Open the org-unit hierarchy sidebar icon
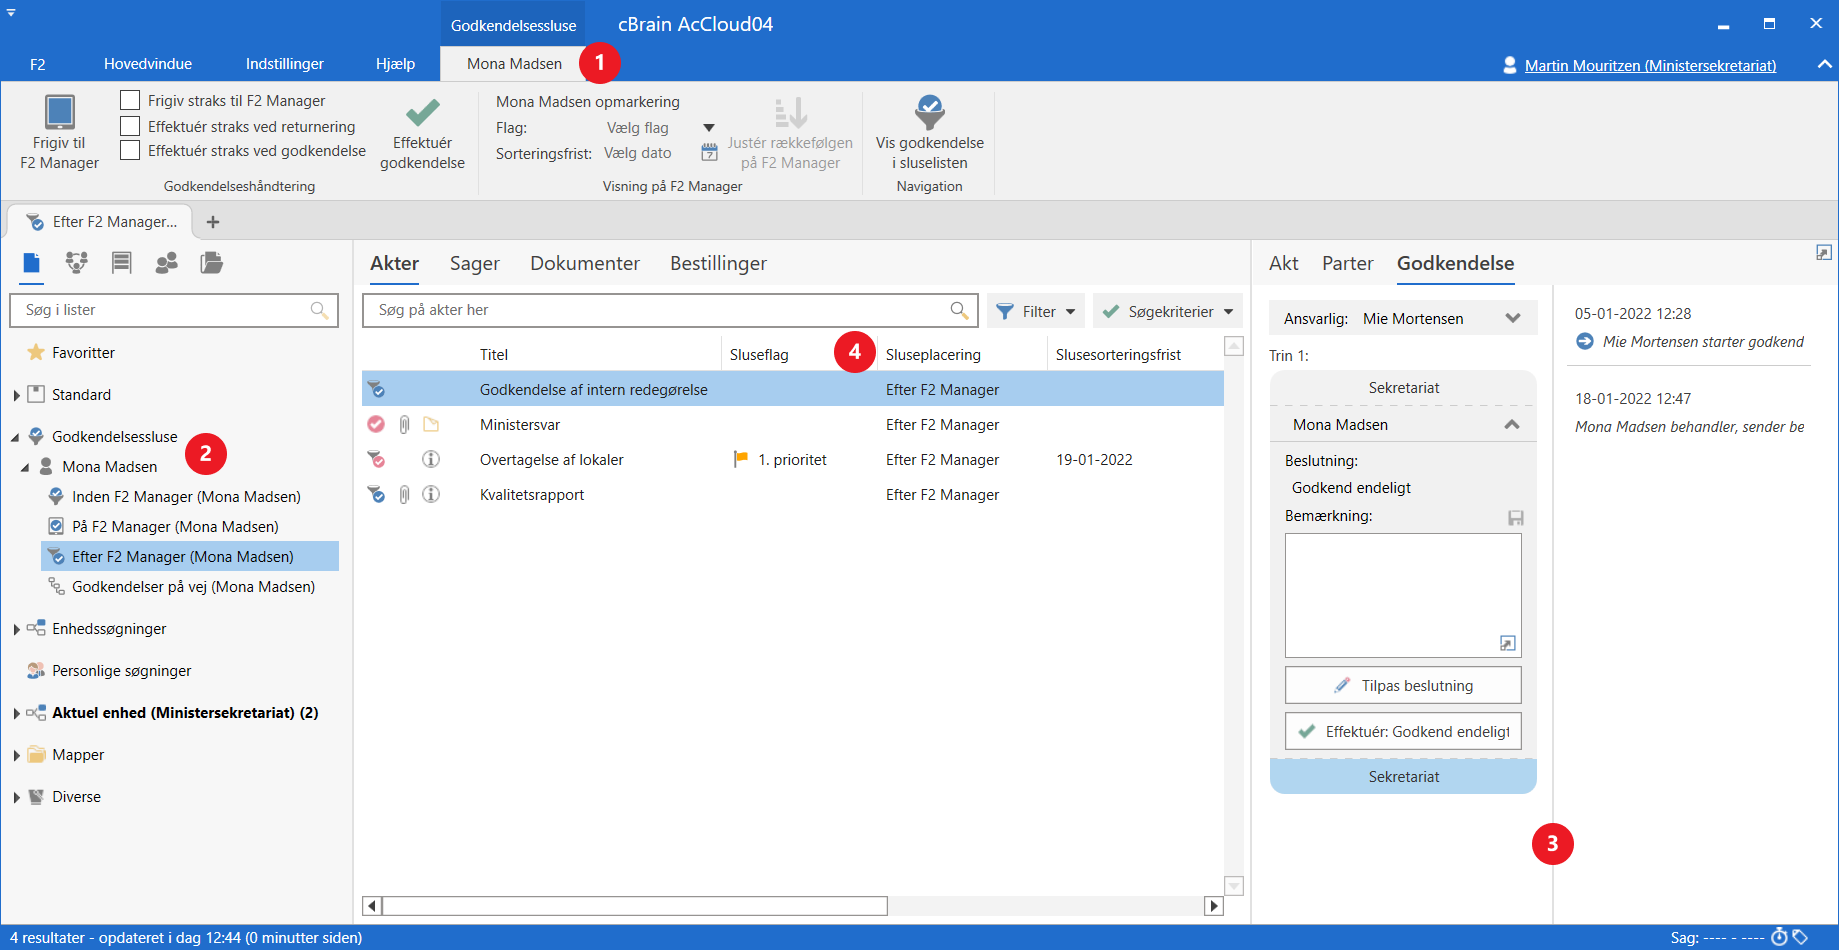The height and width of the screenshot is (950, 1839). click(x=76, y=263)
